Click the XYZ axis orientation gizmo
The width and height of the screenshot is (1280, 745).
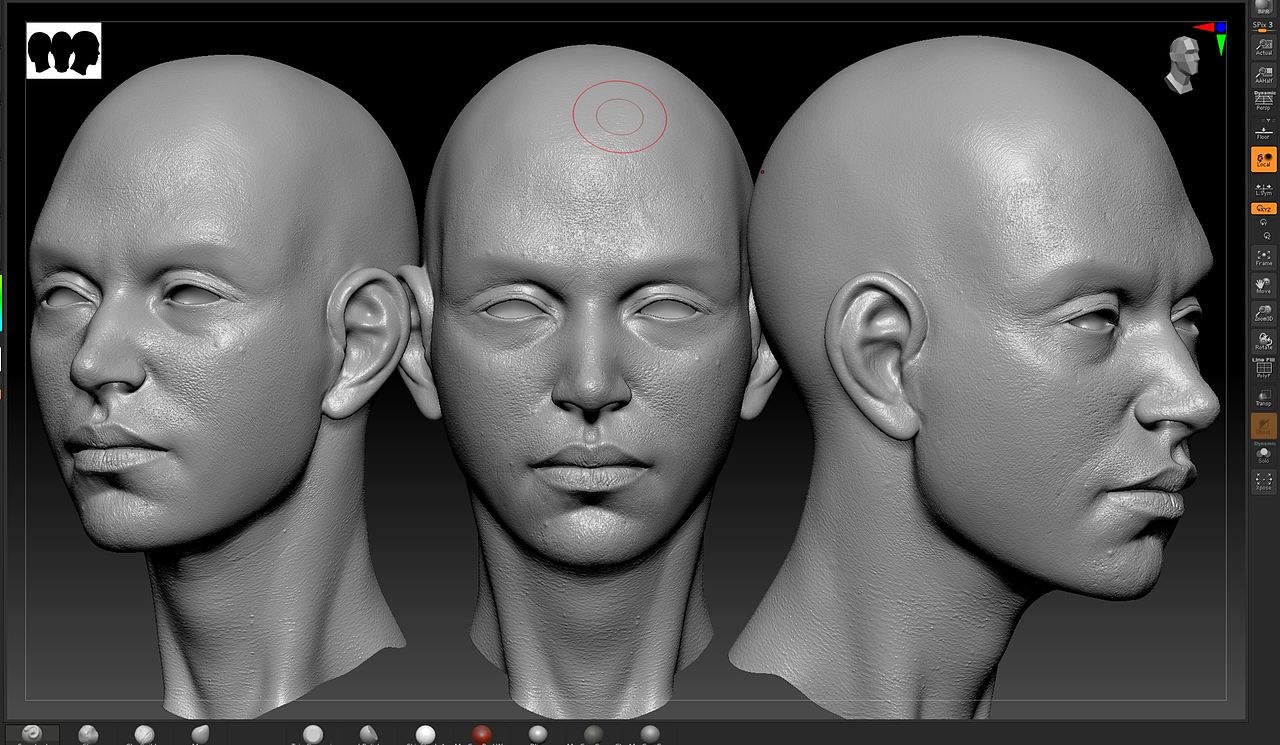coord(1211,38)
